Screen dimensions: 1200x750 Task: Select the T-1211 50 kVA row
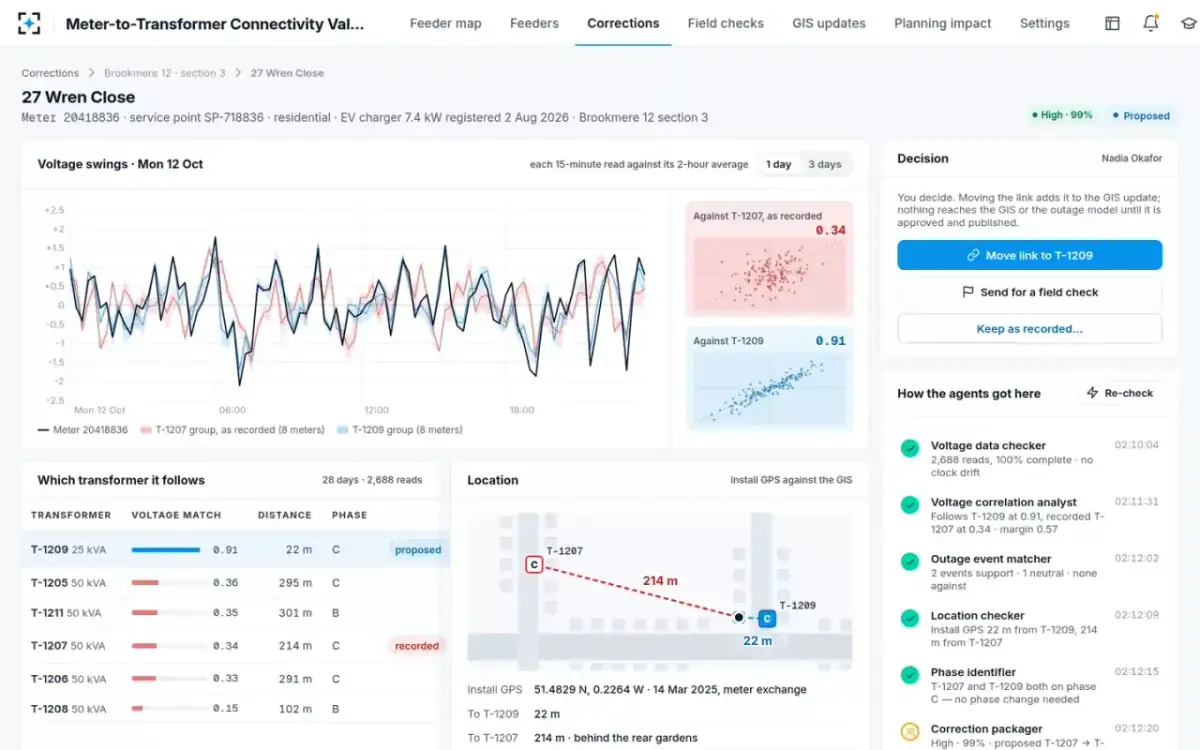[x=236, y=613]
